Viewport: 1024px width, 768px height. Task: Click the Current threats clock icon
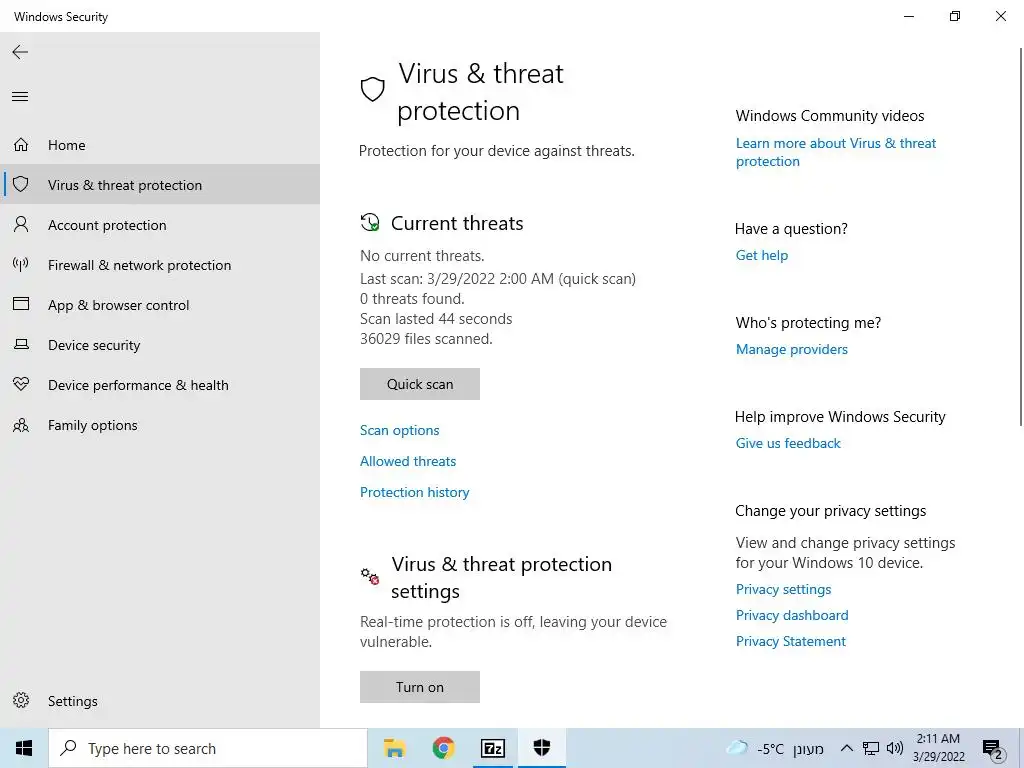click(x=370, y=222)
